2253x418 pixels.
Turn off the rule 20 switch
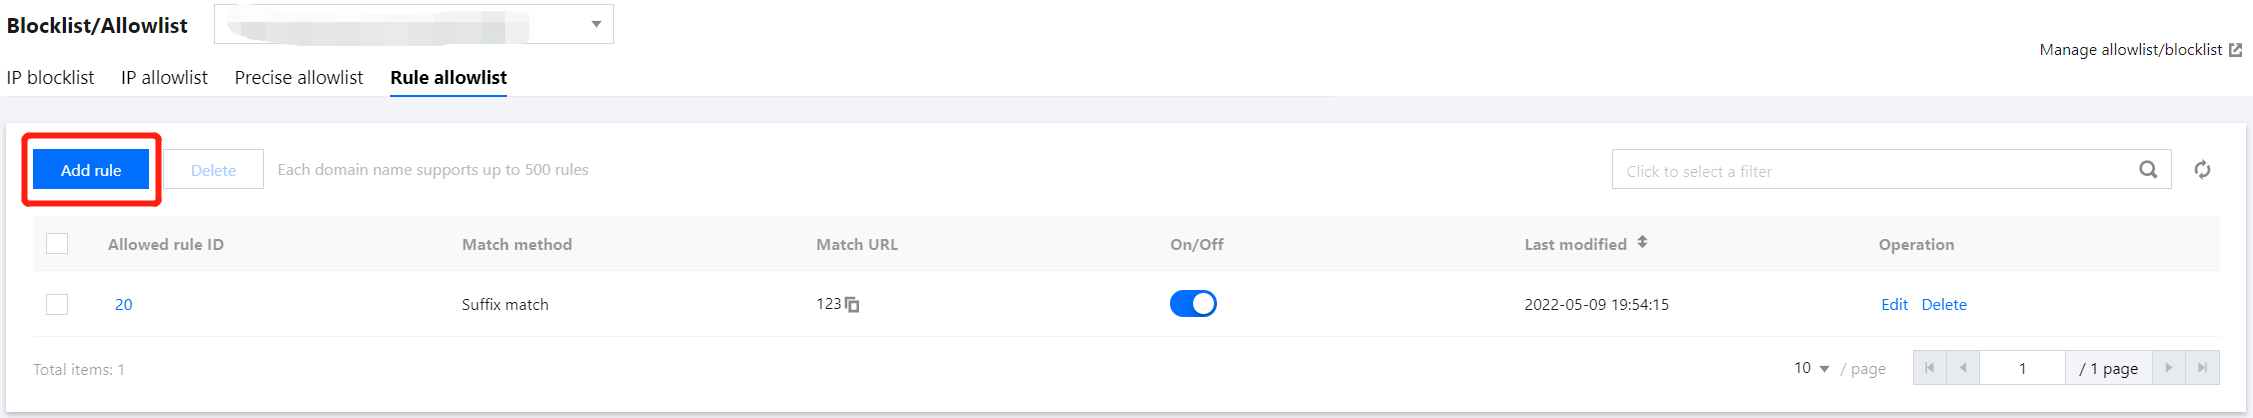tap(1193, 303)
